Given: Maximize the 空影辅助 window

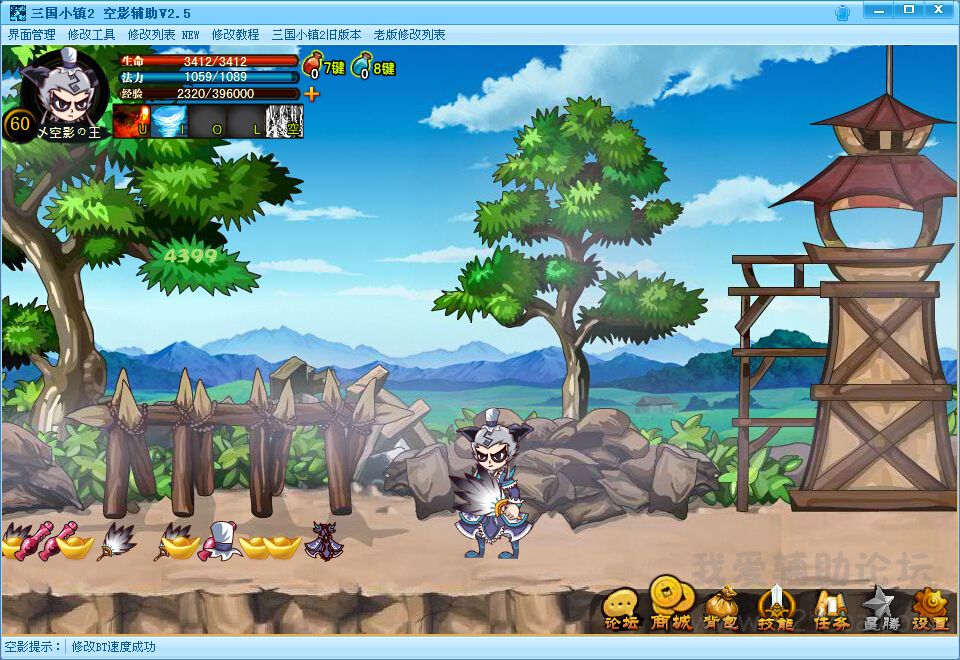Looking at the screenshot, I should coord(909,9).
